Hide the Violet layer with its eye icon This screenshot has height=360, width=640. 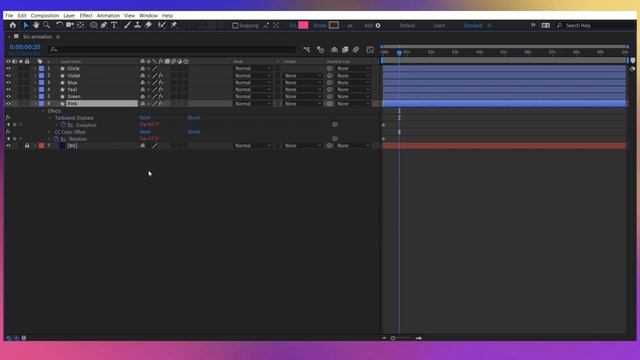click(8, 76)
